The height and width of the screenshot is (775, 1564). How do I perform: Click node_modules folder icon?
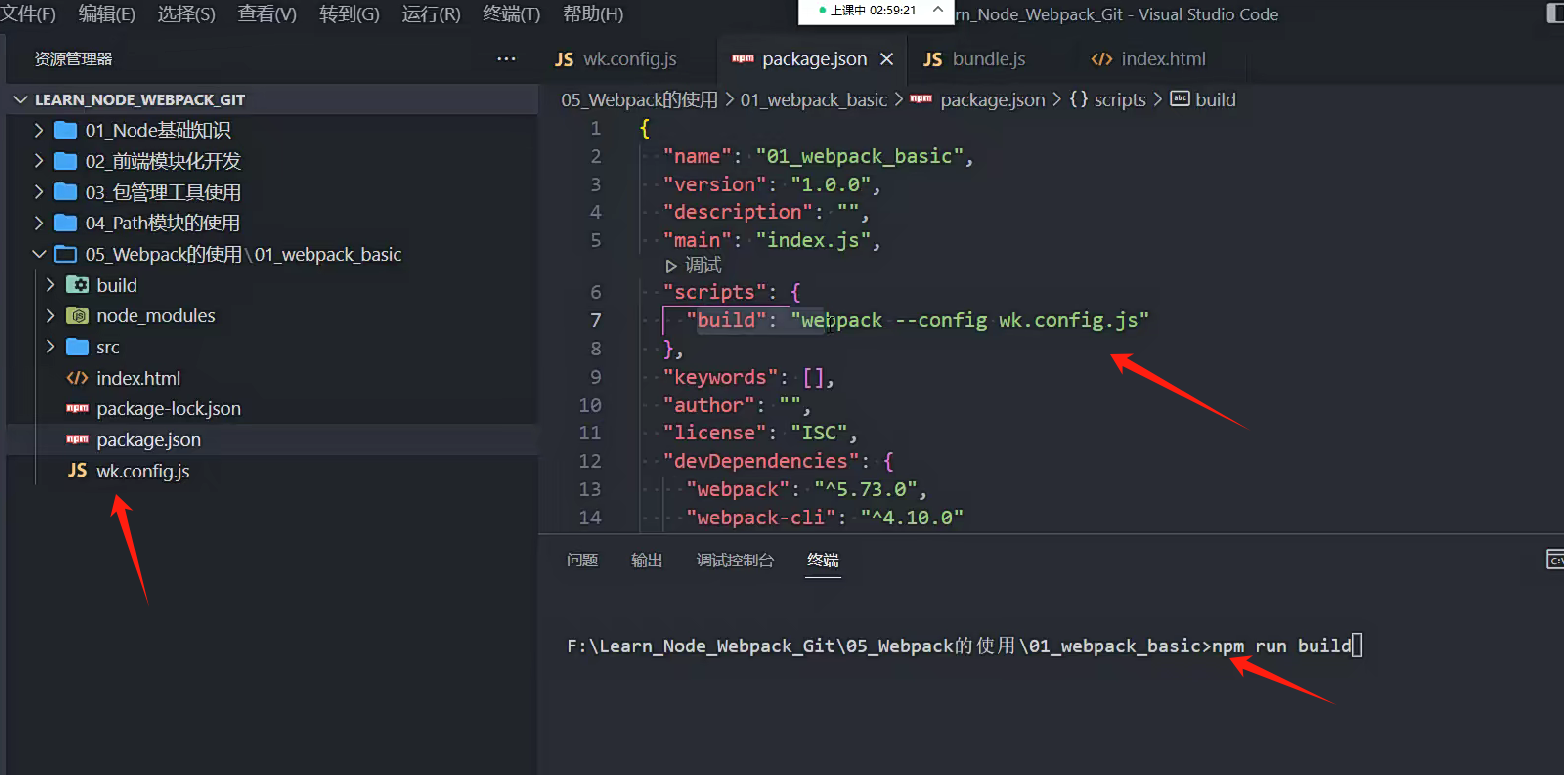tap(77, 316)
